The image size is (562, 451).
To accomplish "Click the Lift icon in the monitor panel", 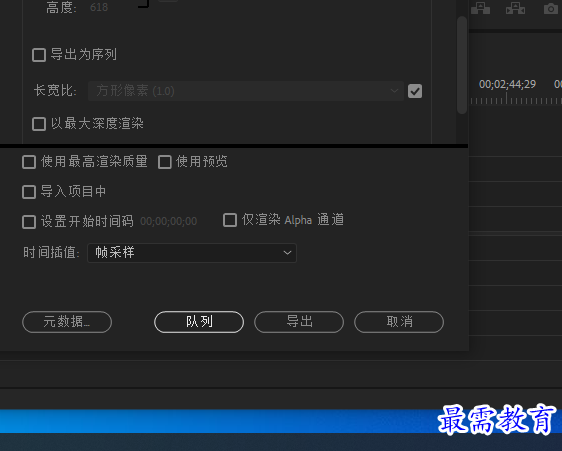I will point(480,8).
